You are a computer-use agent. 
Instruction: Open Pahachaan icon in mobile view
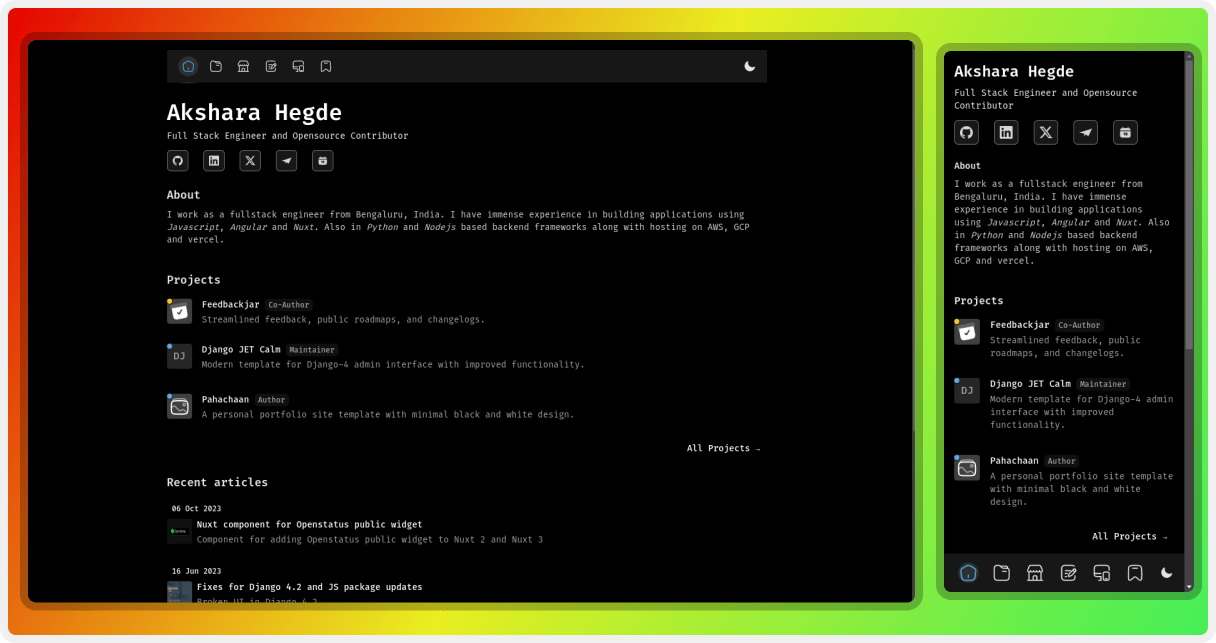tap(967, 468)
